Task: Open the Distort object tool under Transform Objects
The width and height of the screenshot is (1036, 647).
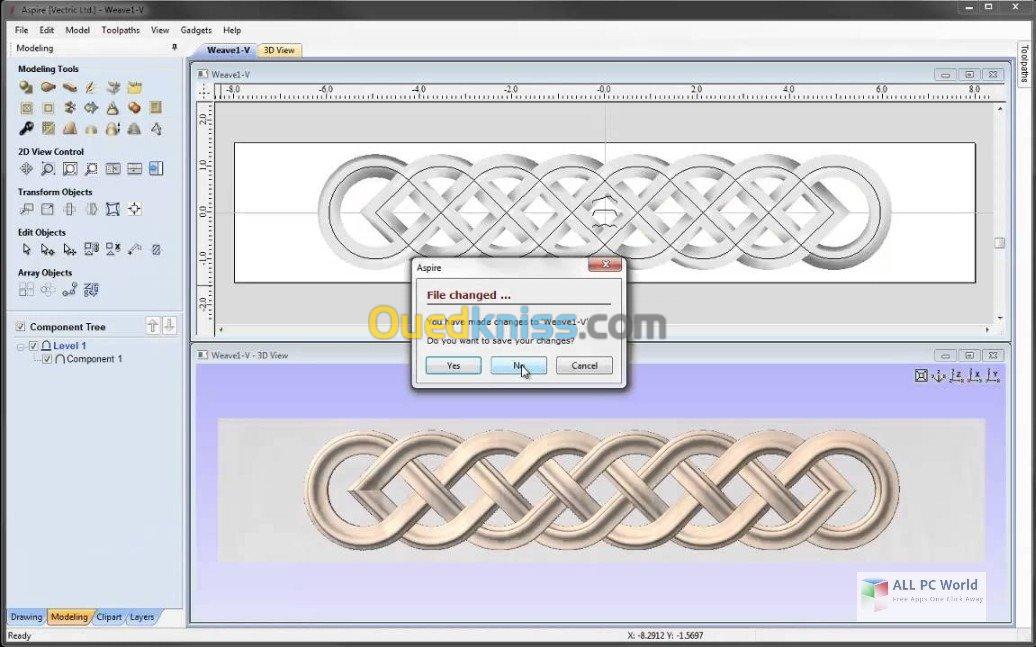Action: coord(113,209)
